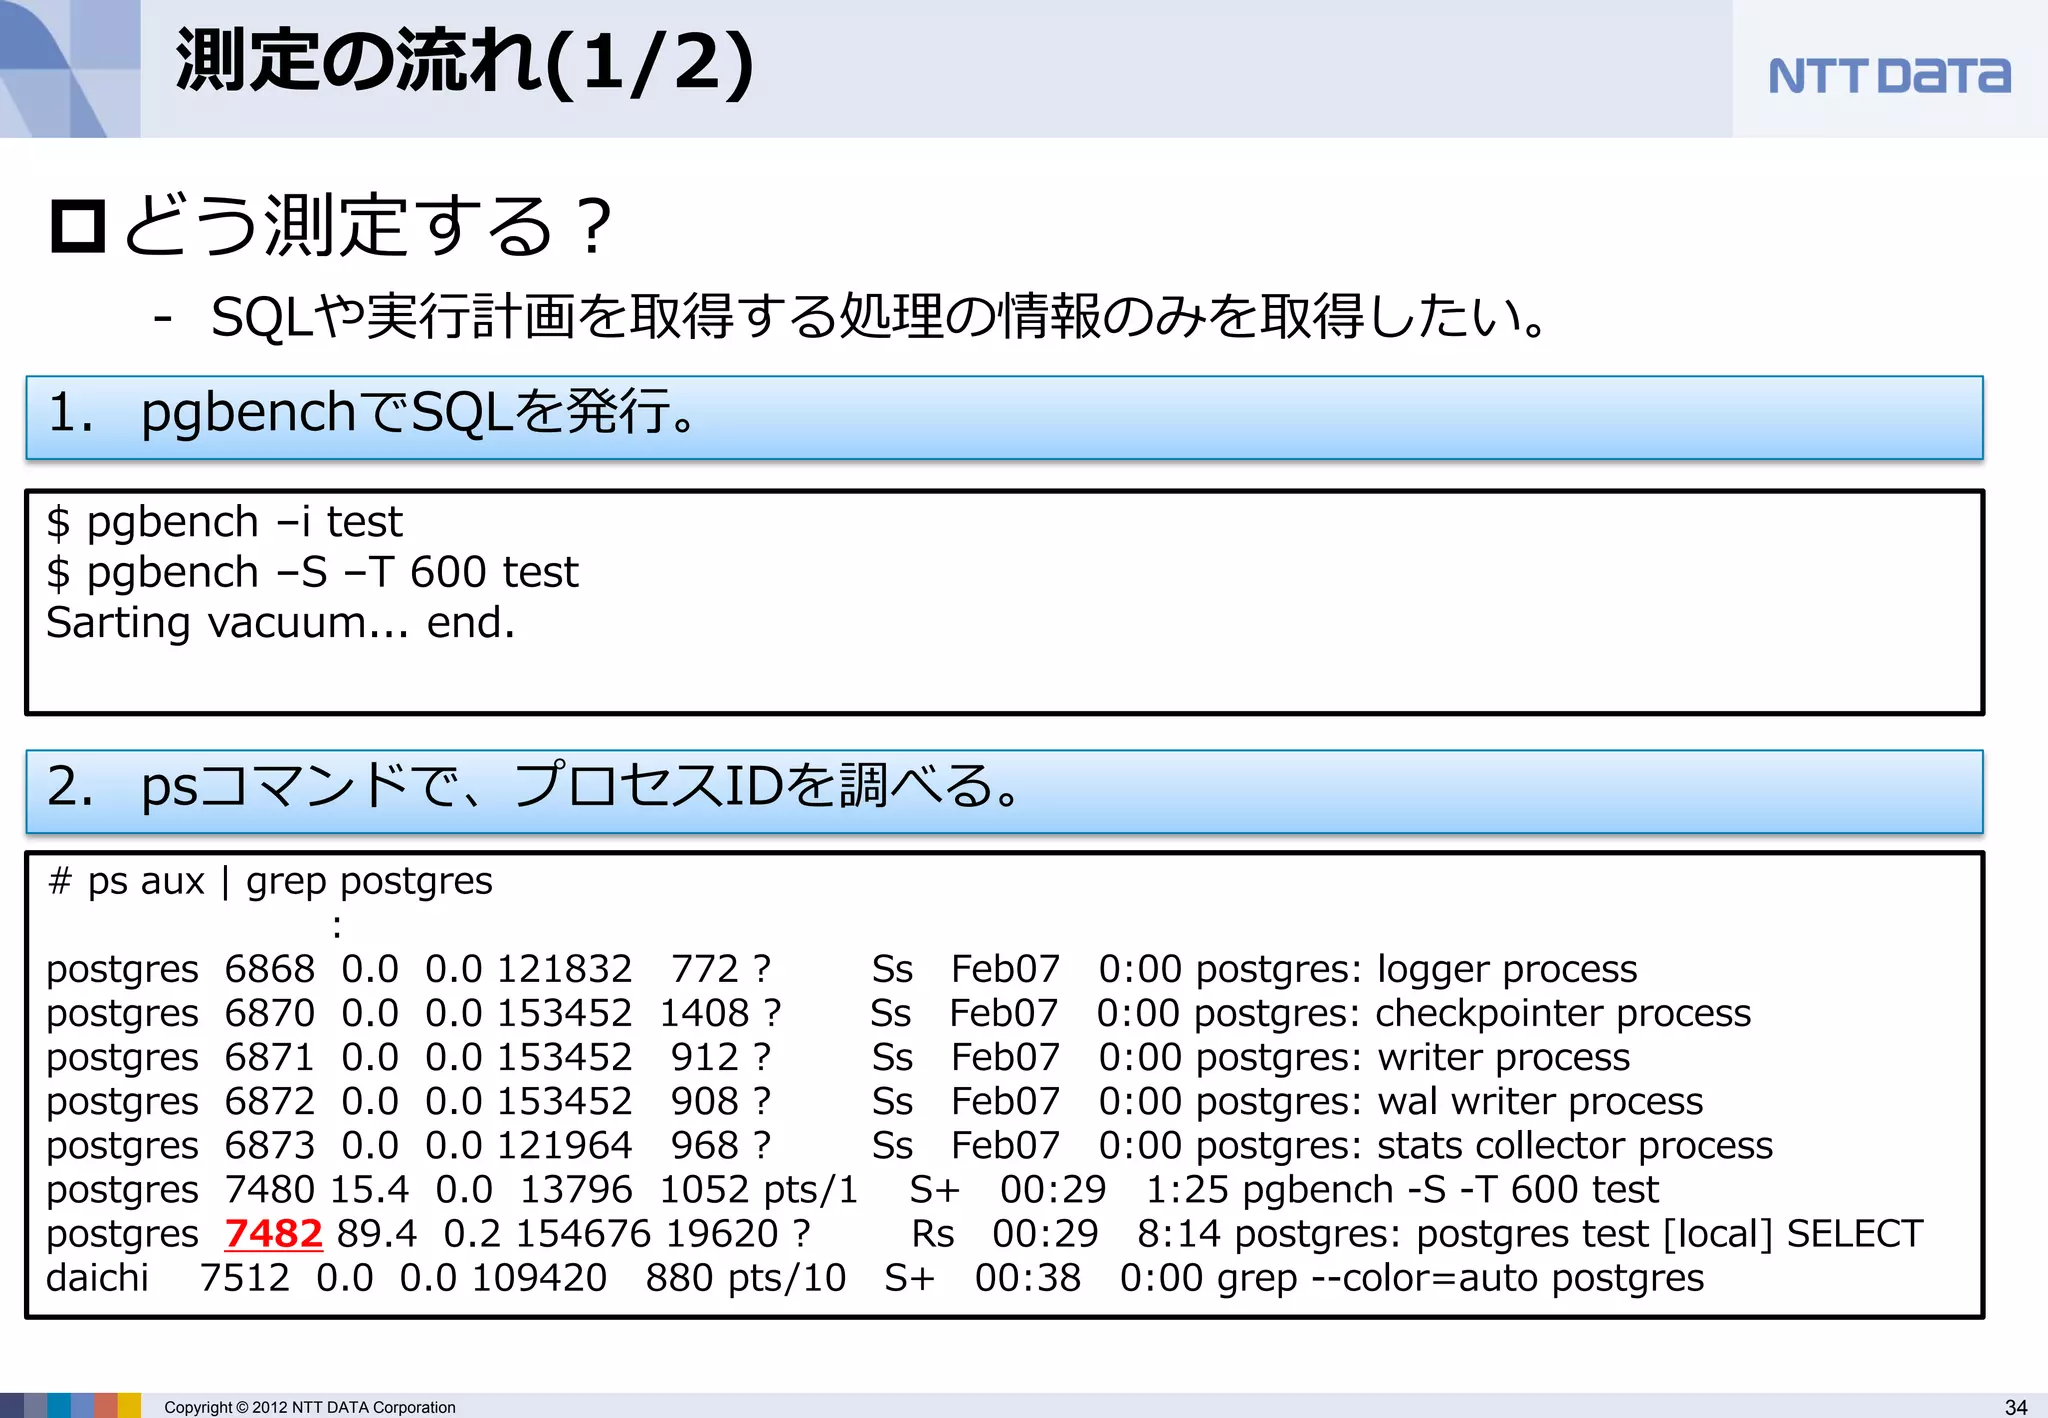
Task: Select the sentence SQLや実行計画を取得する処理の情報のみを取得したい。
Action: 880,317
